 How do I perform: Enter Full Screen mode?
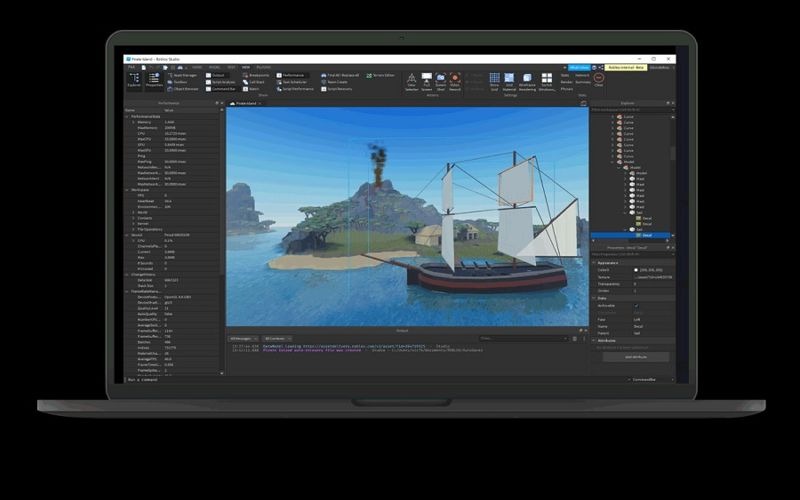427,82
